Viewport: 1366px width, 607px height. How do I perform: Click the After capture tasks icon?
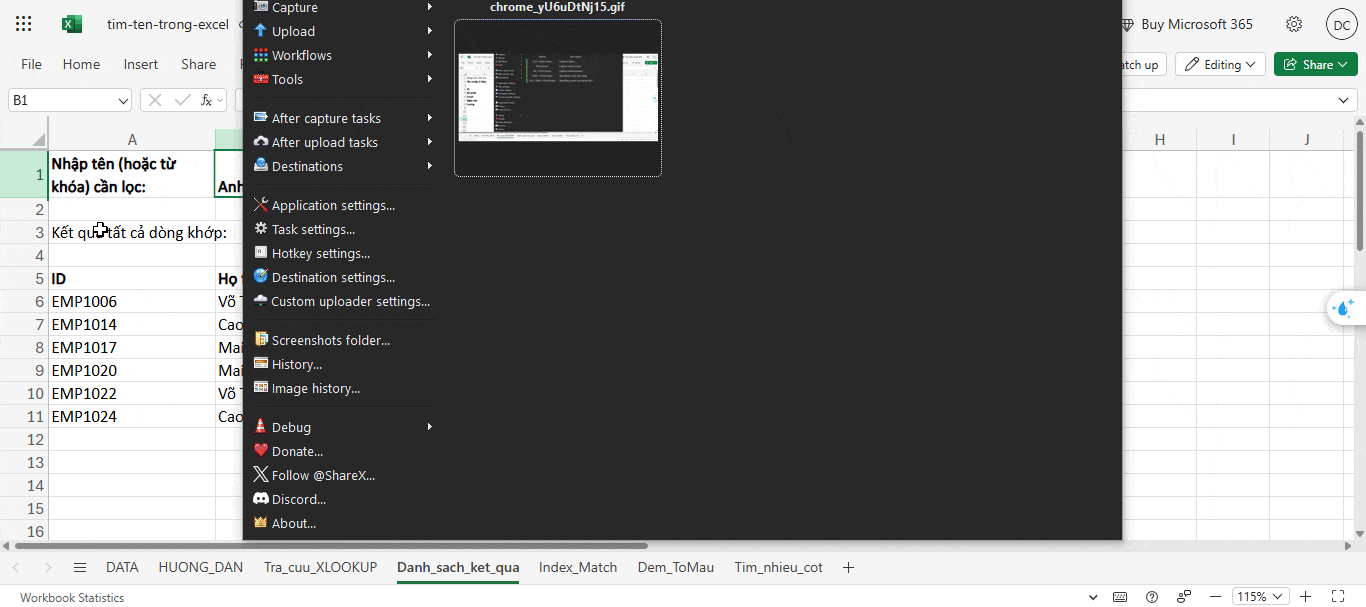click(261, 118)
